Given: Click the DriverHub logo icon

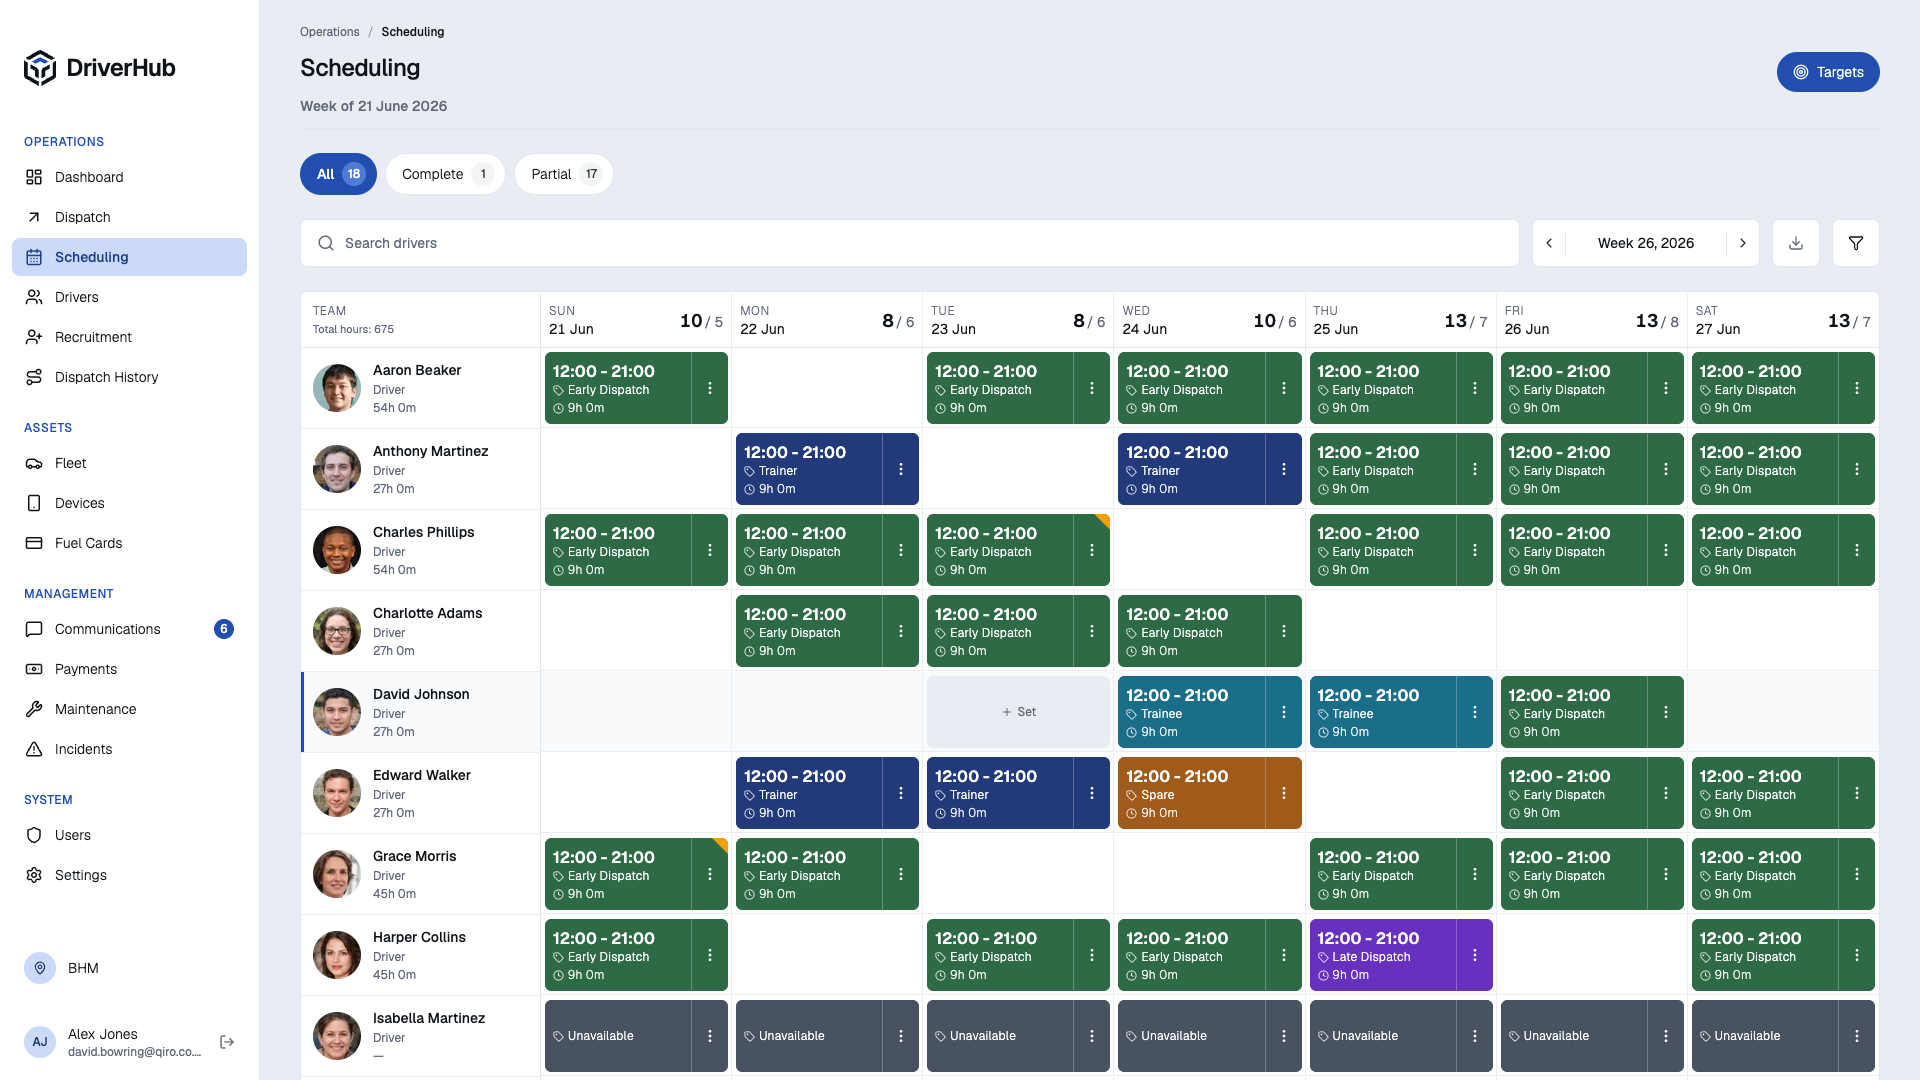Looking at the screenshot, I should [40, 68].
